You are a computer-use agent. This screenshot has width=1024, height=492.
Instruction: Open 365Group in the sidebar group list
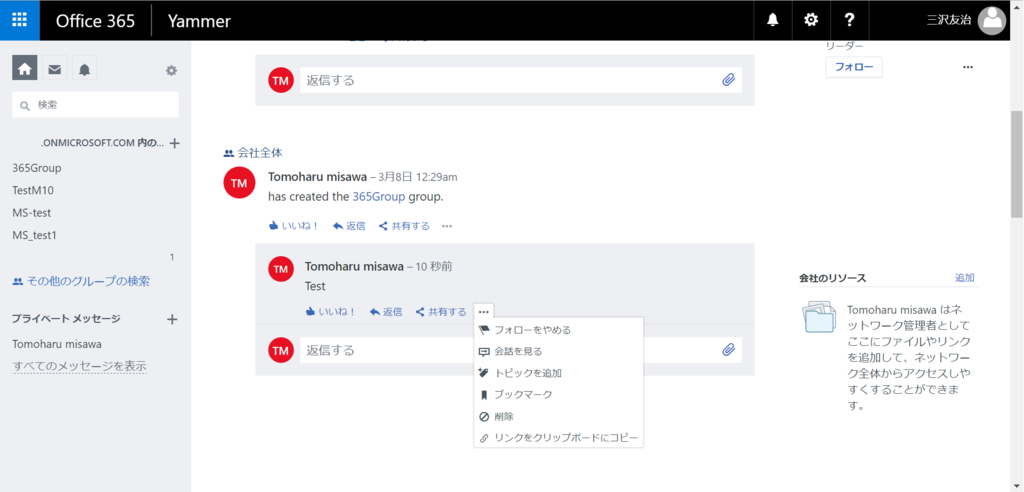[x=37, y=168]
